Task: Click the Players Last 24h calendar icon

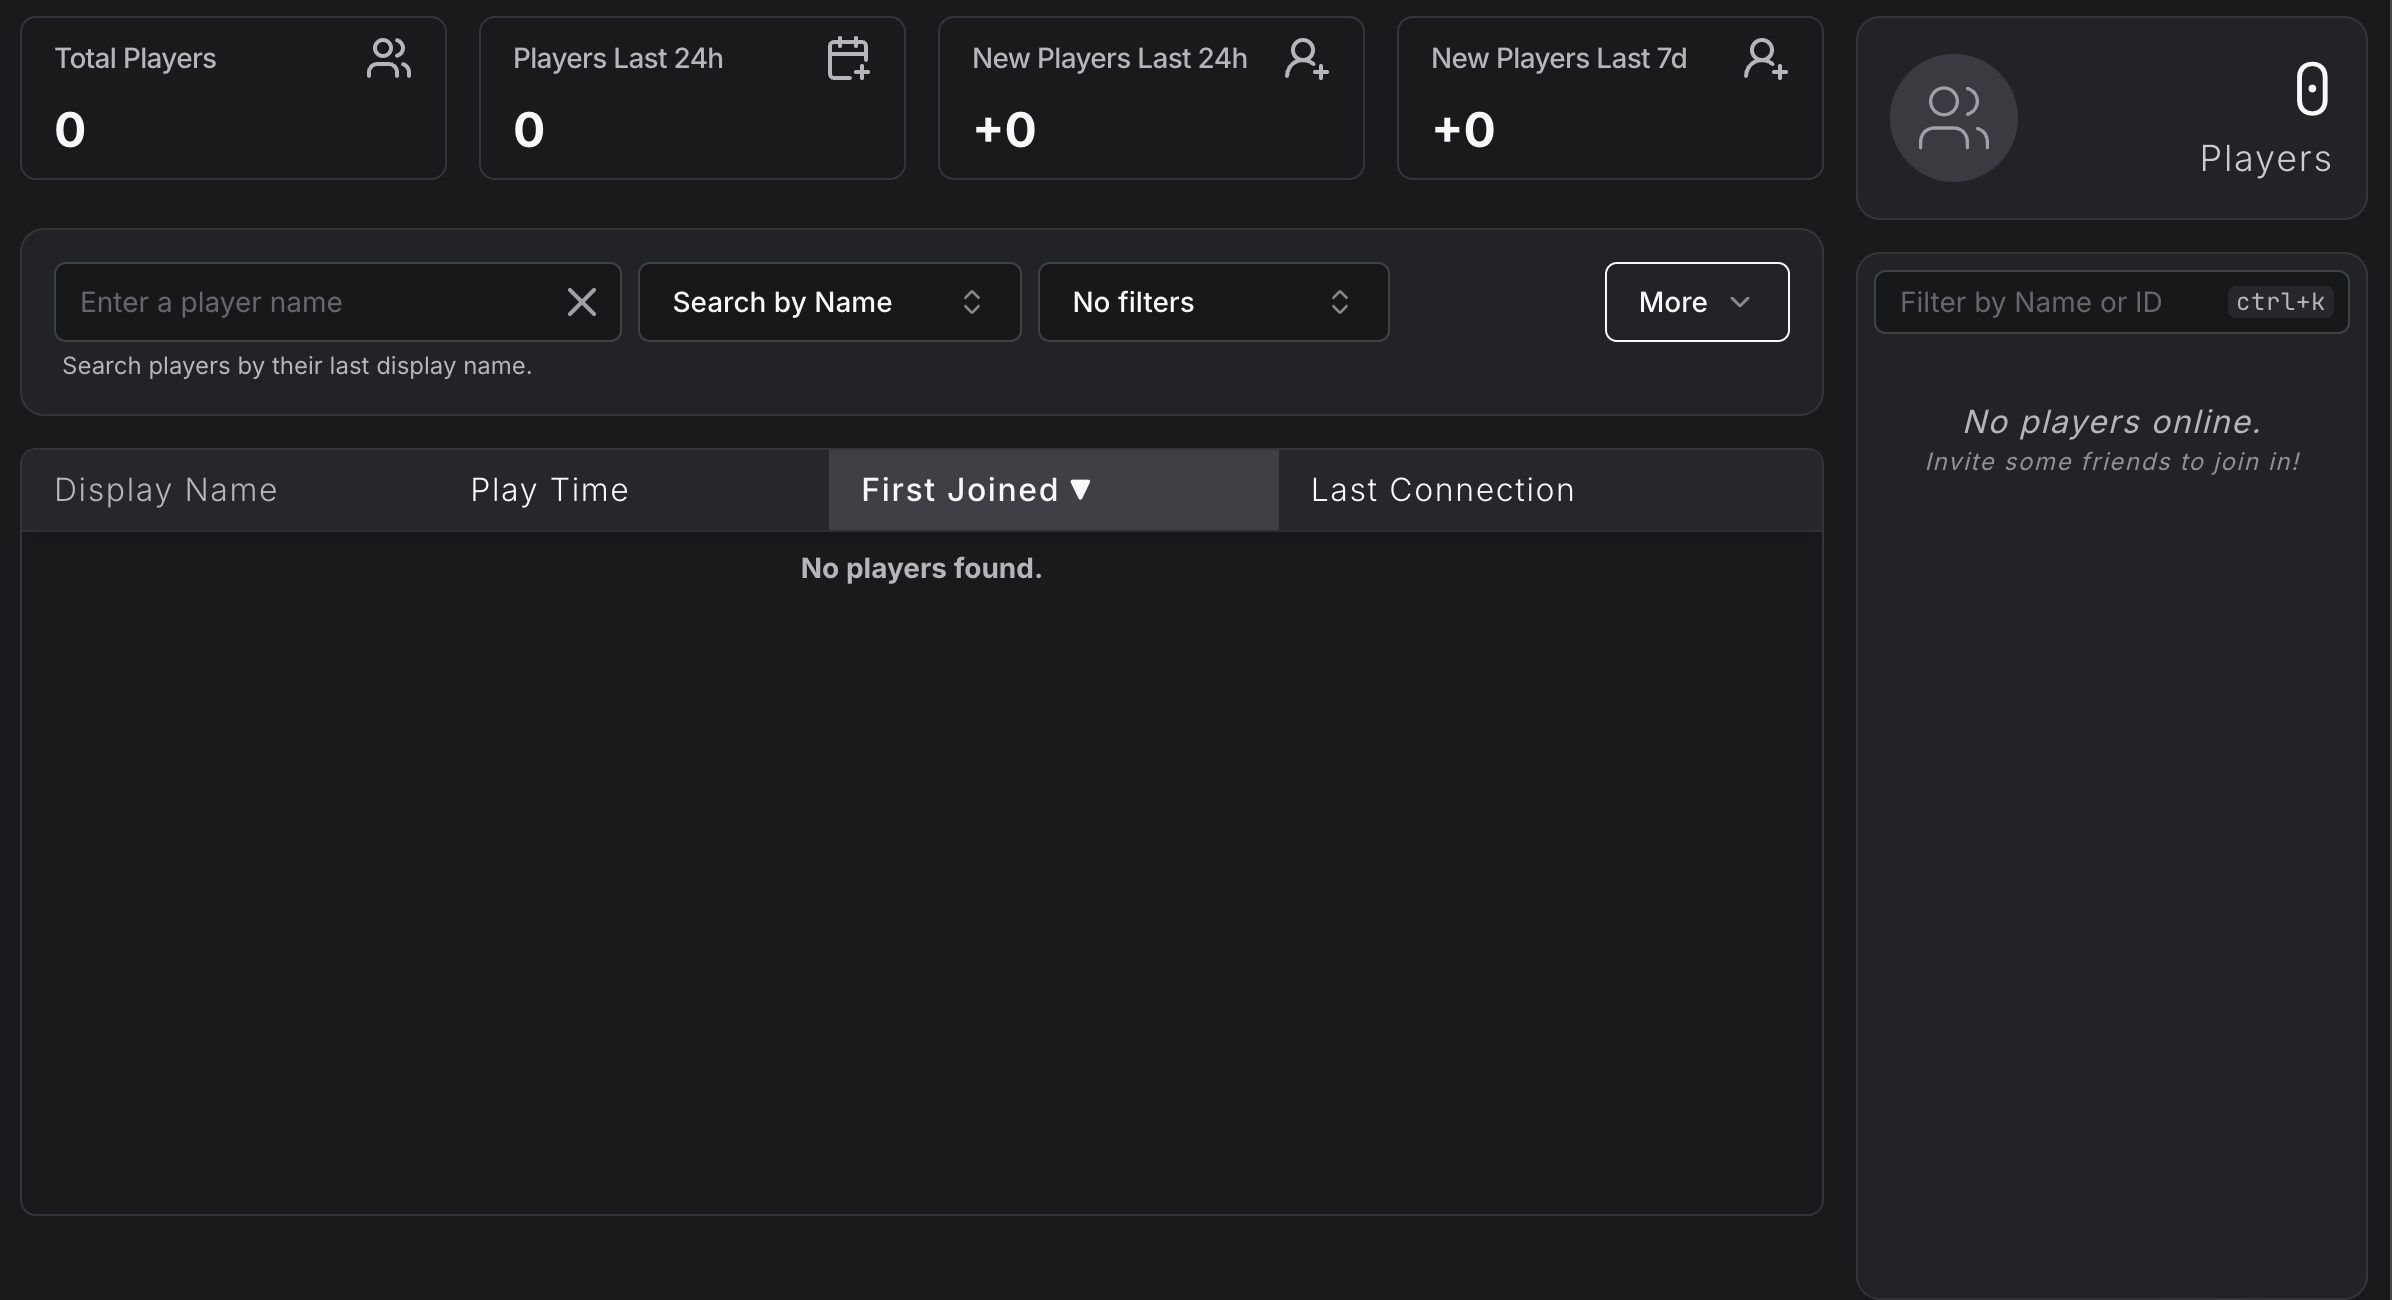Action: pos(848,58)
